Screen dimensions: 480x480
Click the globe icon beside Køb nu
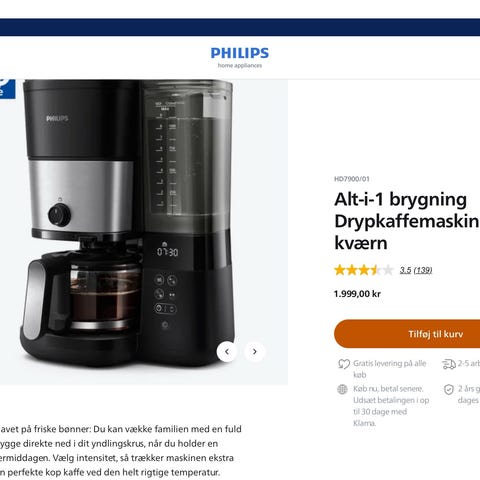tap(342, 389)
